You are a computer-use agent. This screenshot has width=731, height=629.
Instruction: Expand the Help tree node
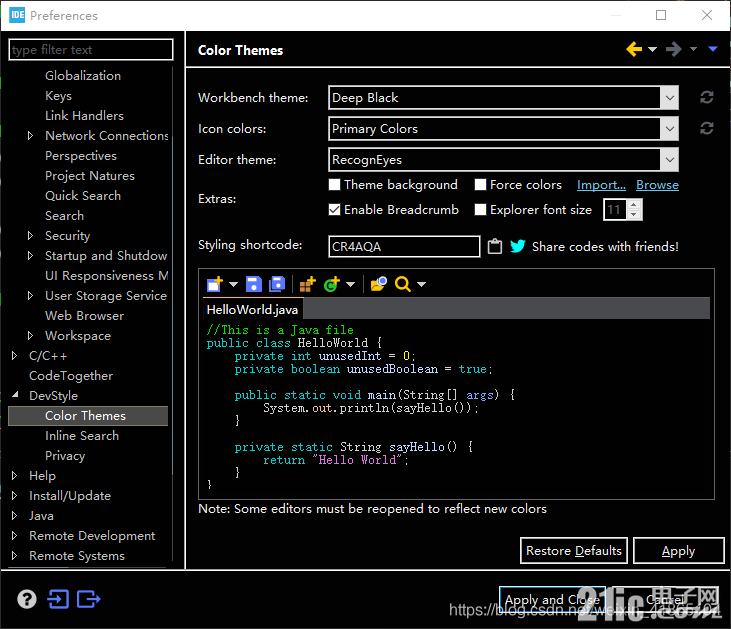click(14, 476)
